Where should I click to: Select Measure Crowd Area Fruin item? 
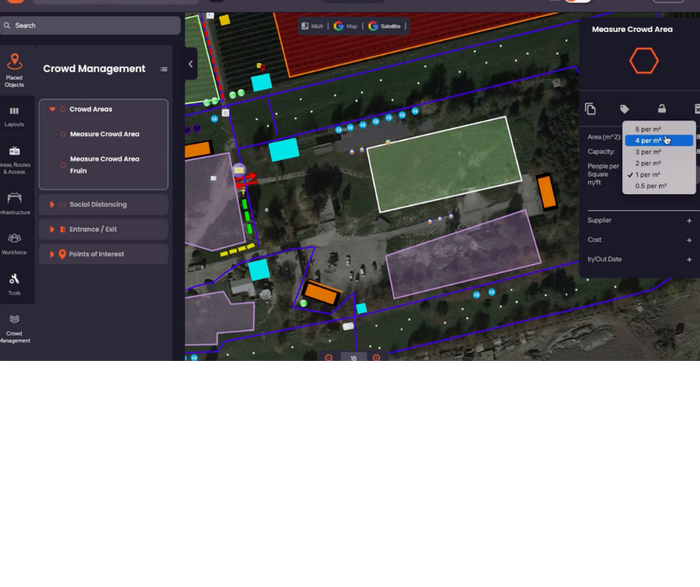click(104, 164)
